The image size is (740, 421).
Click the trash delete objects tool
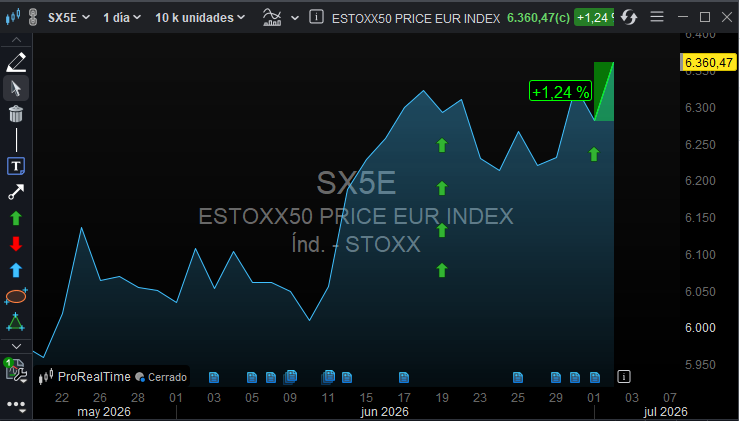pos(16,114)
